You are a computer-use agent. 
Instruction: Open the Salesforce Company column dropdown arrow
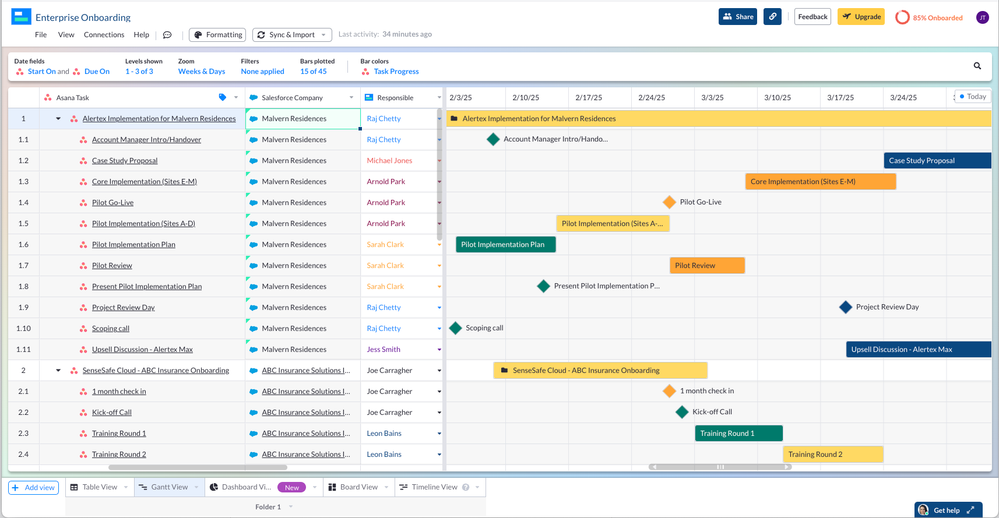pos(351,97)
